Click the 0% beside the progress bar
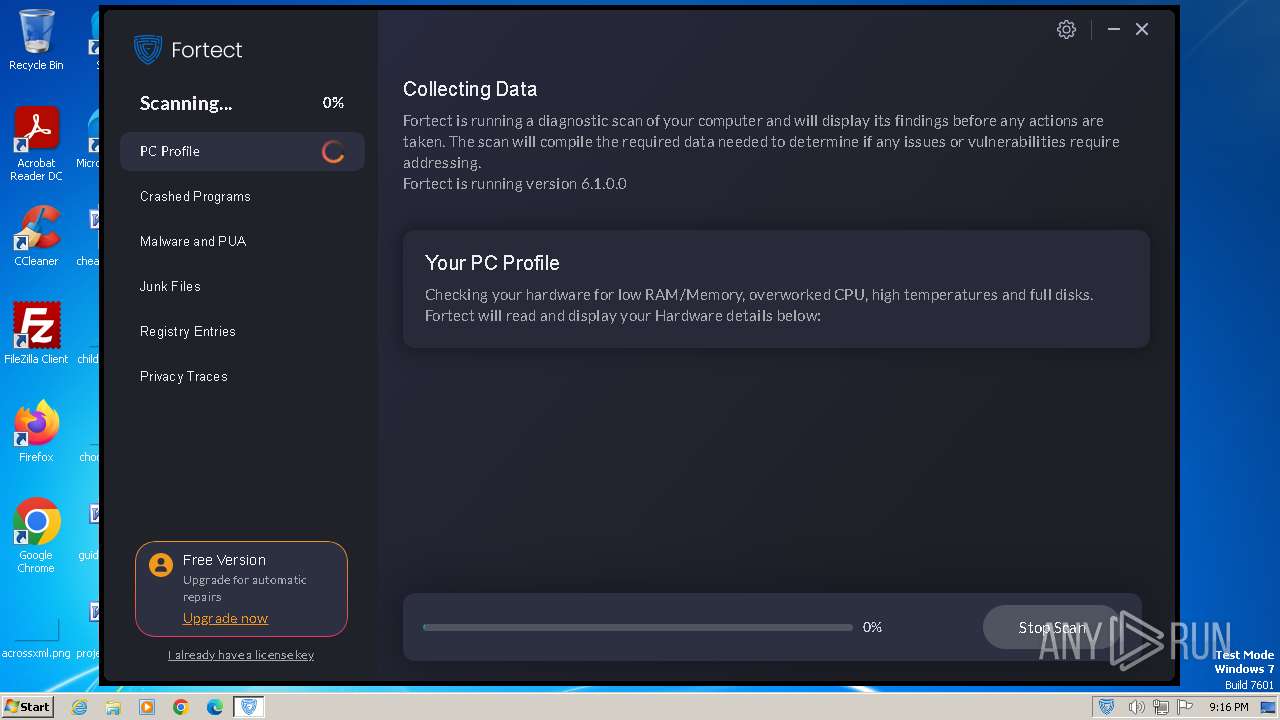This screenshot has width=1280, height=720. (x=872, y=628)
